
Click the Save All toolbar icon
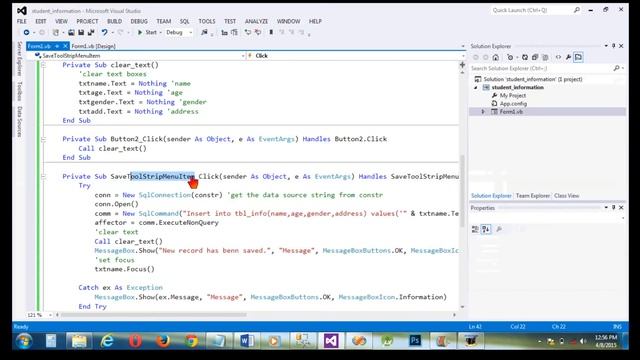coord(91,32)
